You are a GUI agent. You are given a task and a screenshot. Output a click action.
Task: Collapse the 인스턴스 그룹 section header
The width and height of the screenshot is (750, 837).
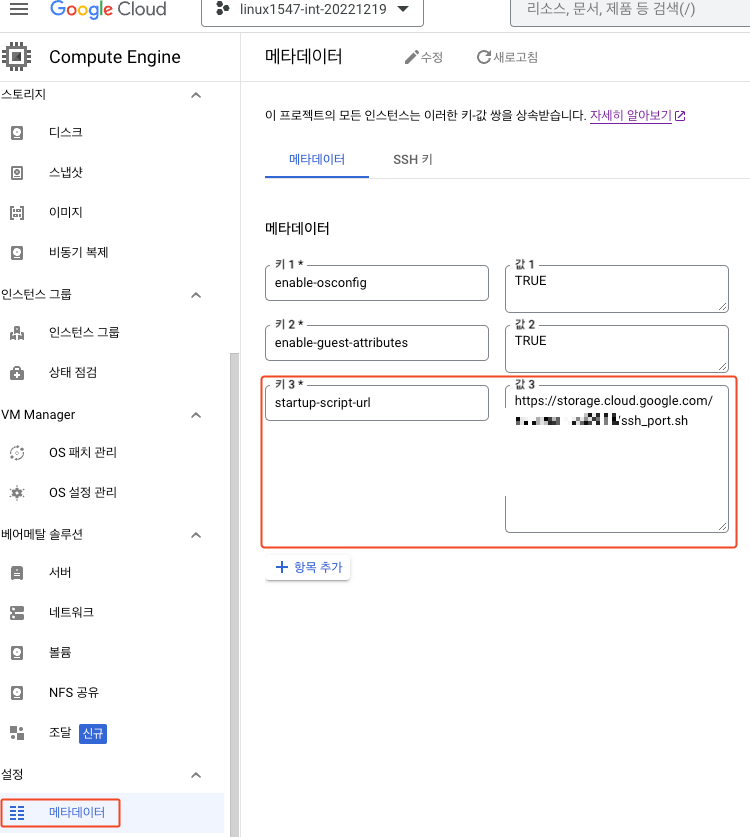(196, 295)
